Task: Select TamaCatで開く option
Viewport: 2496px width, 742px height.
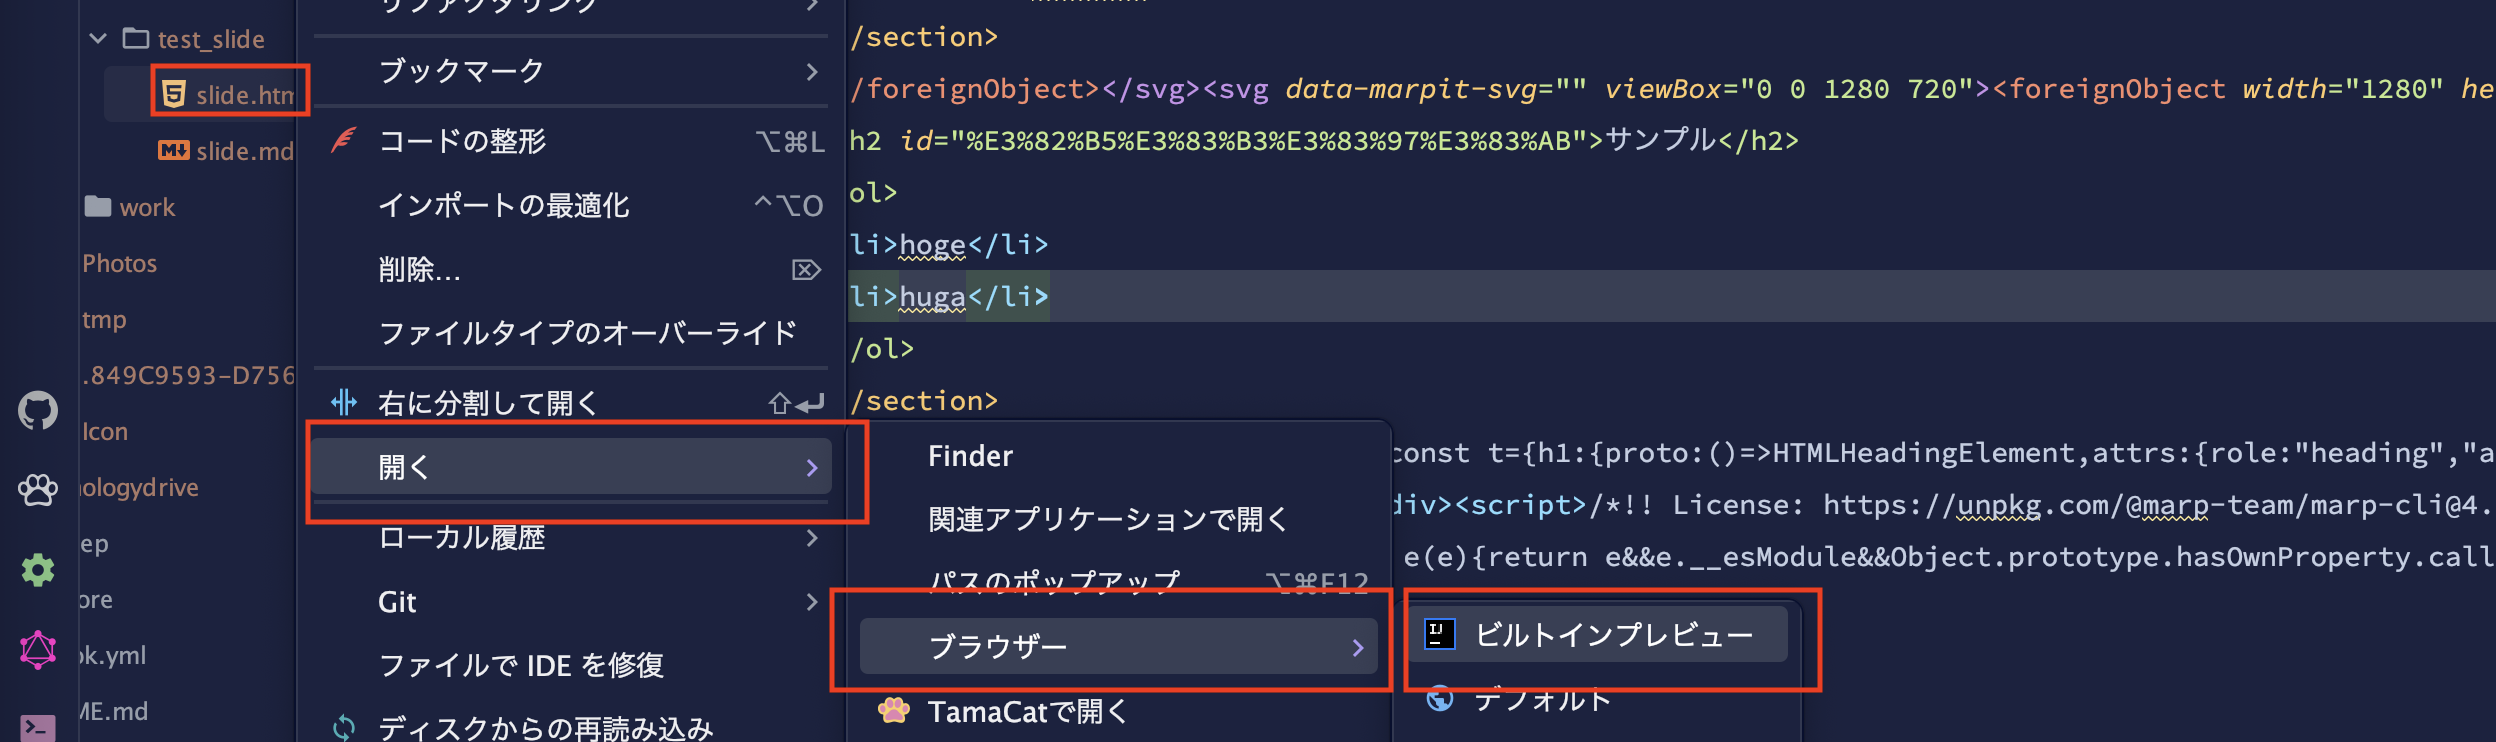Action: [1027, 713]
